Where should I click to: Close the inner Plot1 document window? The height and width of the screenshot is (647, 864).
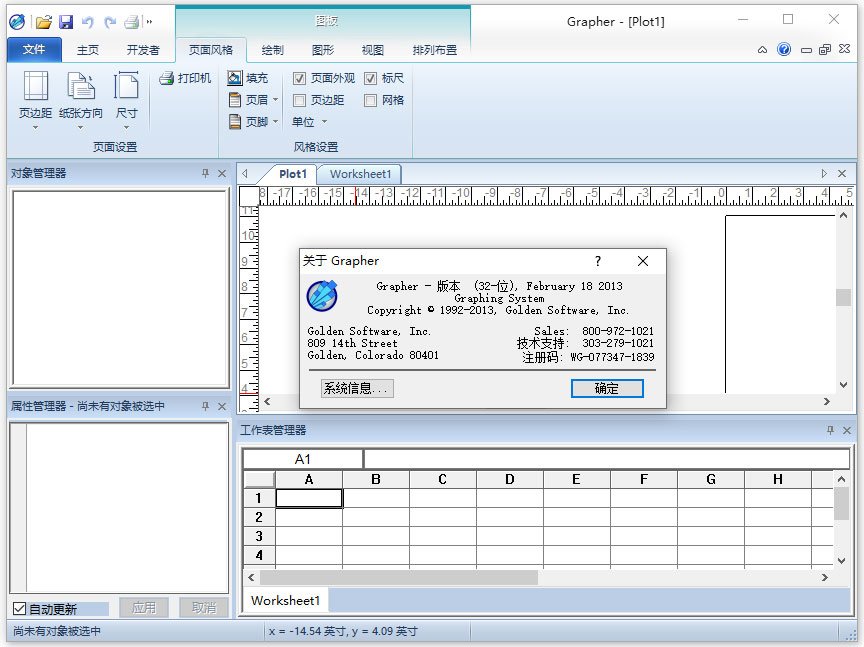(844, 49)
